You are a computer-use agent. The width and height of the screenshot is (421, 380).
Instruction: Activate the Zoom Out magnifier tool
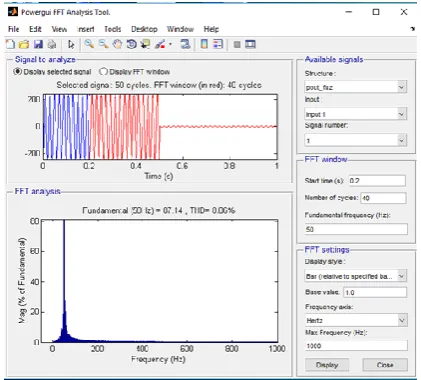(103, 44)
